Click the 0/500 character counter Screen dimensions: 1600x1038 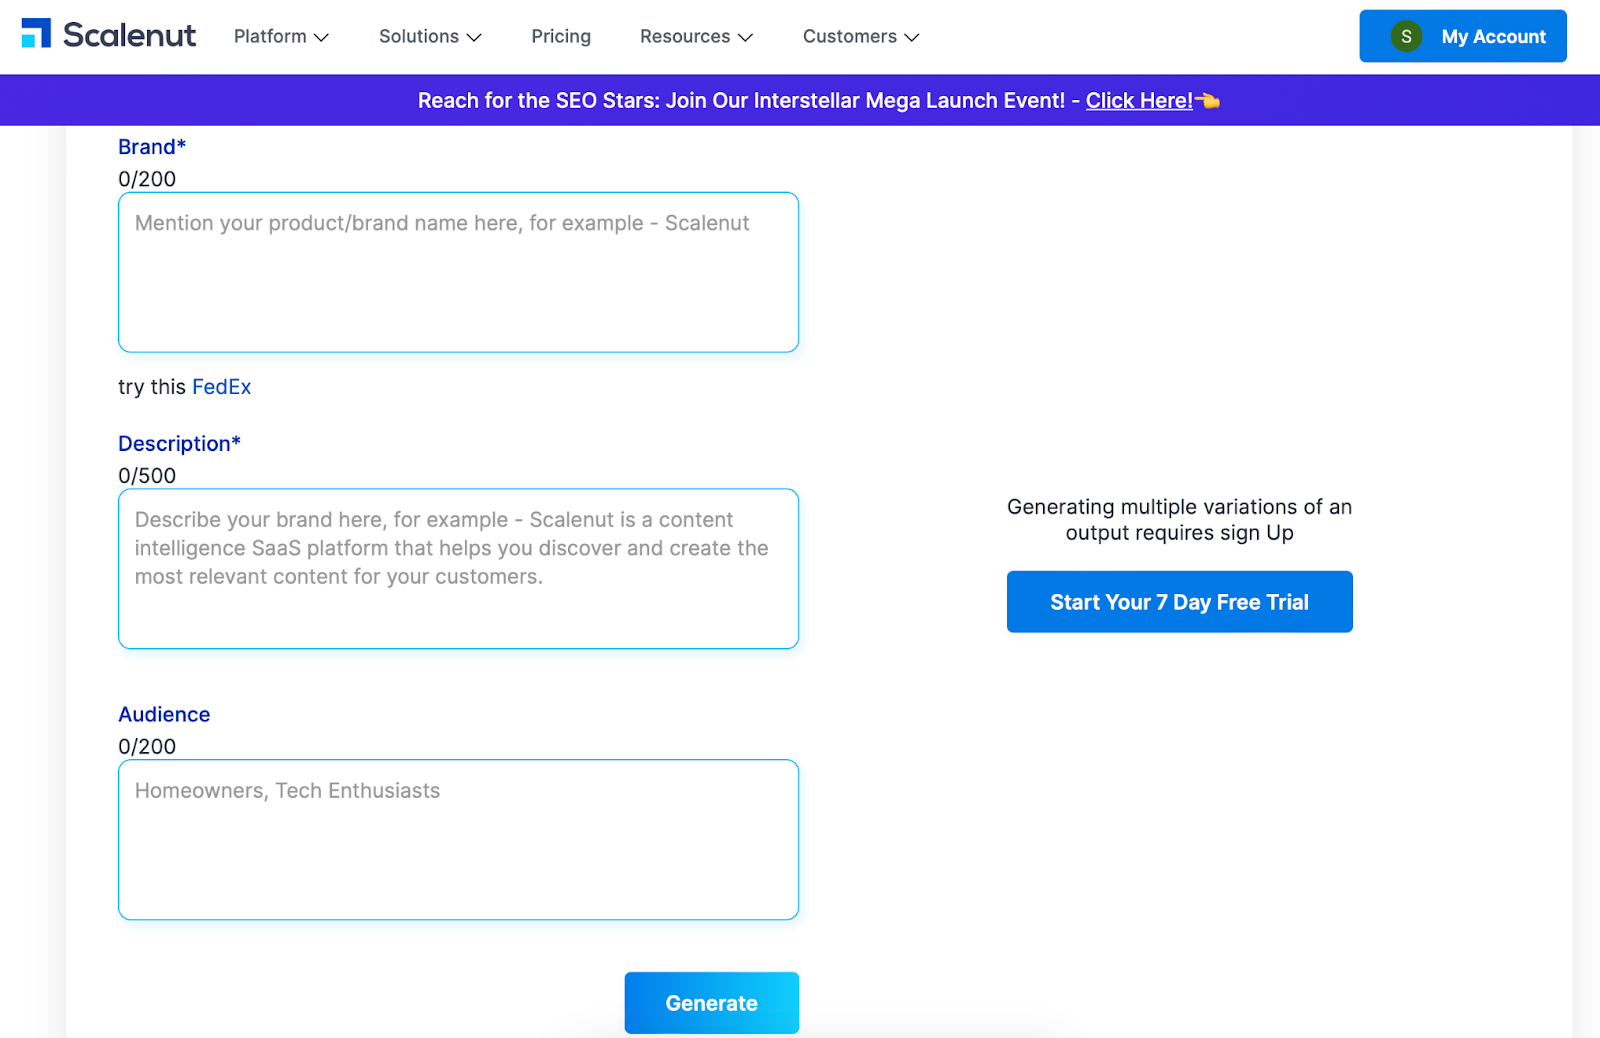tap(147, 475)
